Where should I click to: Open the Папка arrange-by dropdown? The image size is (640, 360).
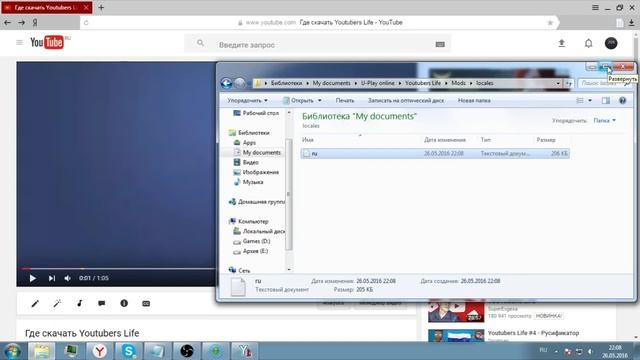(x=604, y=120)
